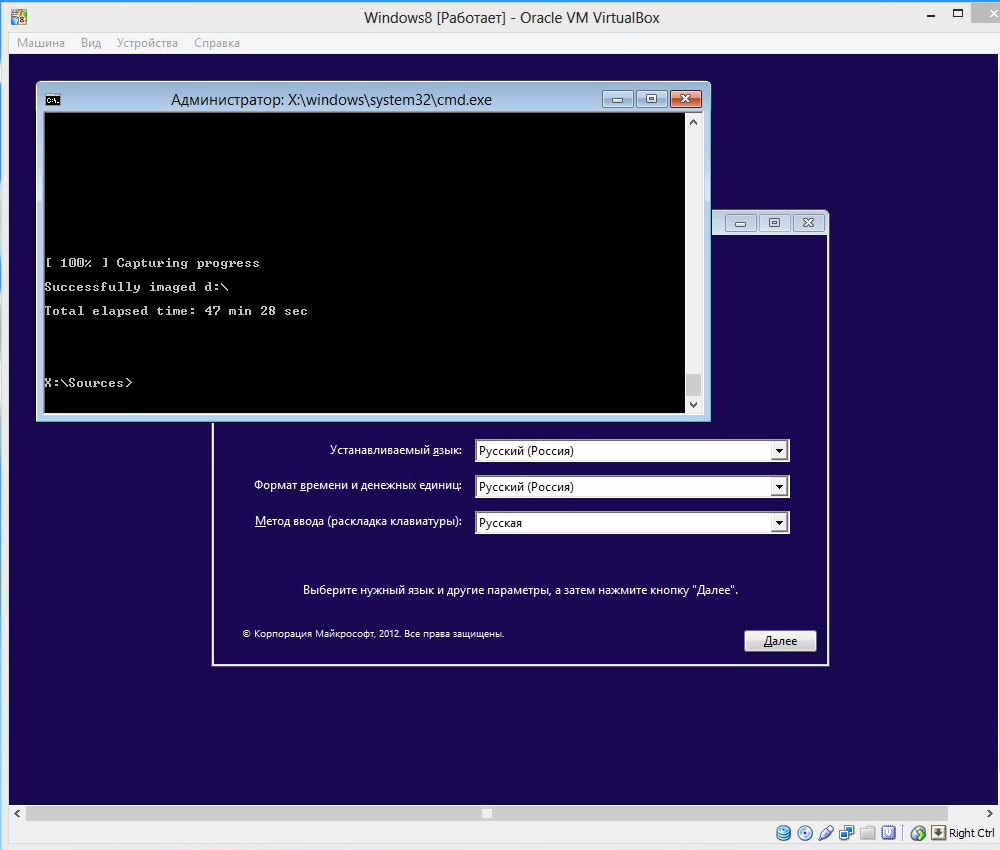Click the virtualization CPU chip status icon

click(x=888, y=833)
